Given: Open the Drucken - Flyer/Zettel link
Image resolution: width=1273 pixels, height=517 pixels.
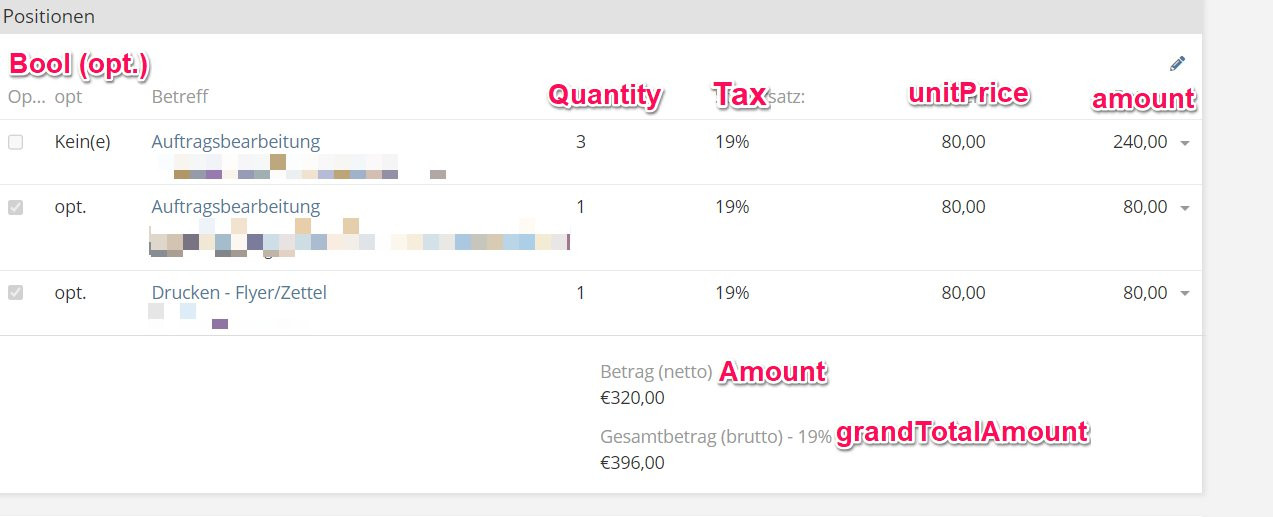Looking at the screenshot, I should (239, 292).
